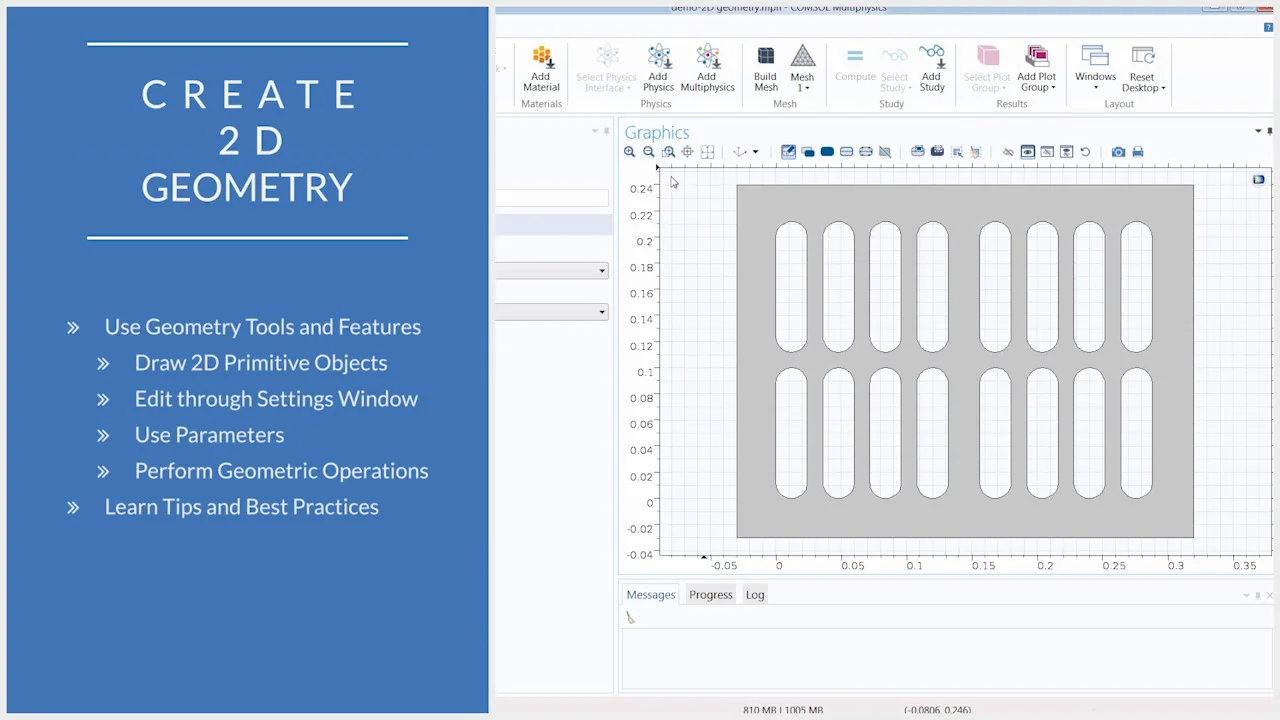Click the first selection list icon after modes
This screenshot has height=720, width=1280.
[918, 152]
